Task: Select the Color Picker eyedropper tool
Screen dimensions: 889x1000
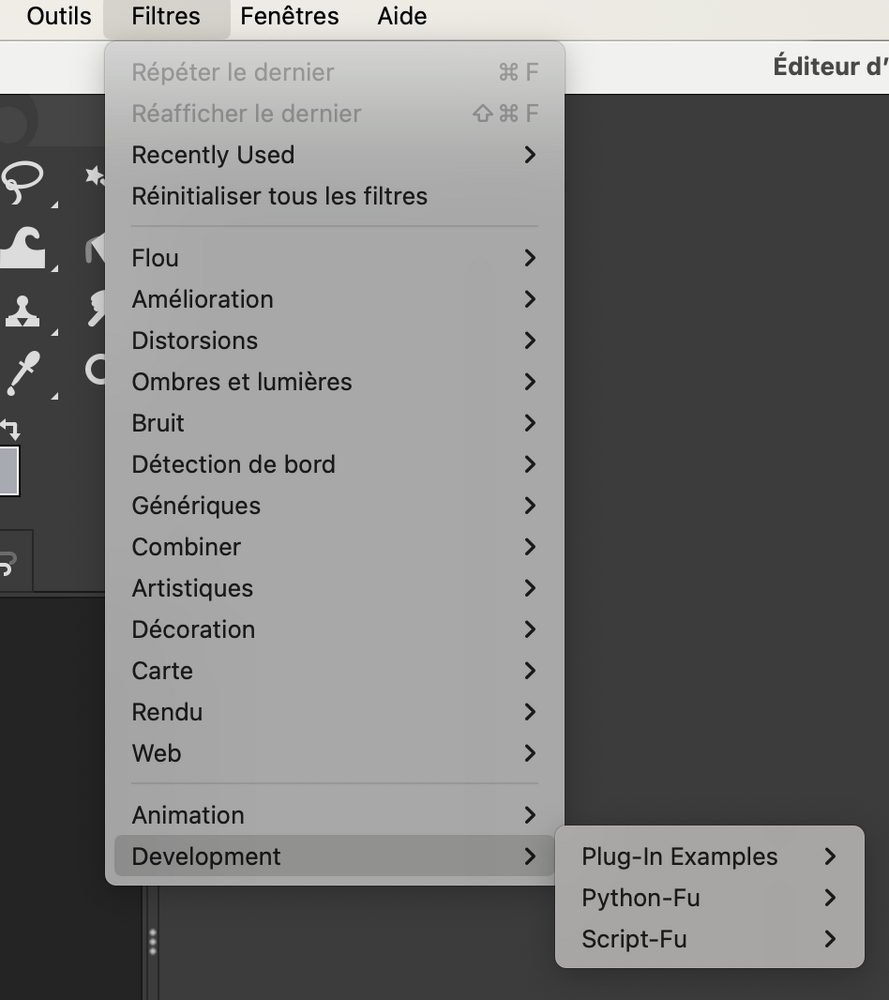Action: point(23,372)
